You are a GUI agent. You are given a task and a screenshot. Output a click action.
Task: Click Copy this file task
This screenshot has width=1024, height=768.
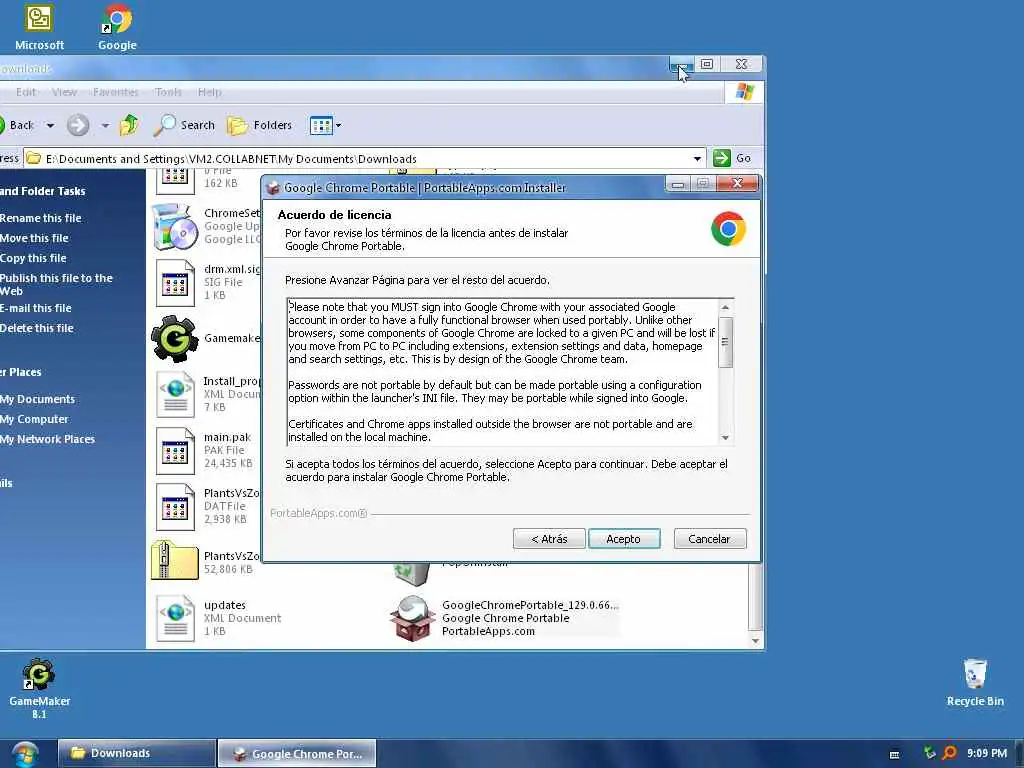point(33,258)
